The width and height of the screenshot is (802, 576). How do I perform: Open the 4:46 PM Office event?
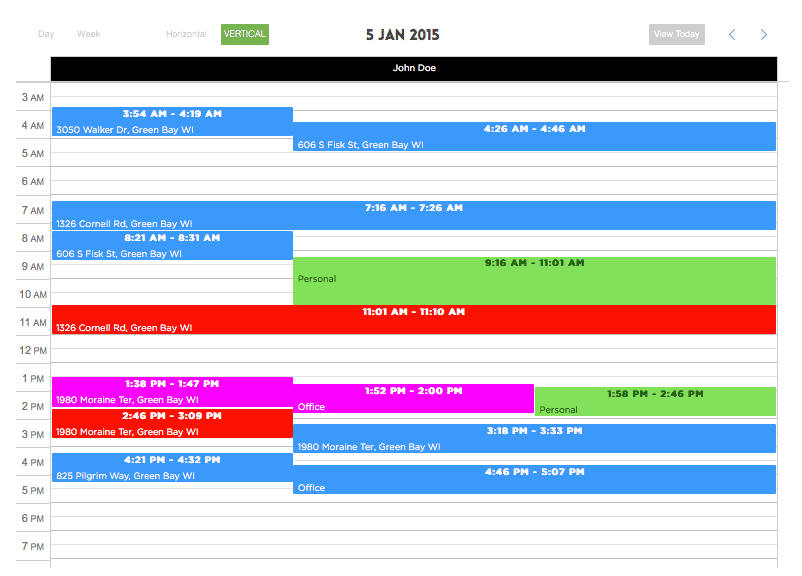click(x=534, y=479)
